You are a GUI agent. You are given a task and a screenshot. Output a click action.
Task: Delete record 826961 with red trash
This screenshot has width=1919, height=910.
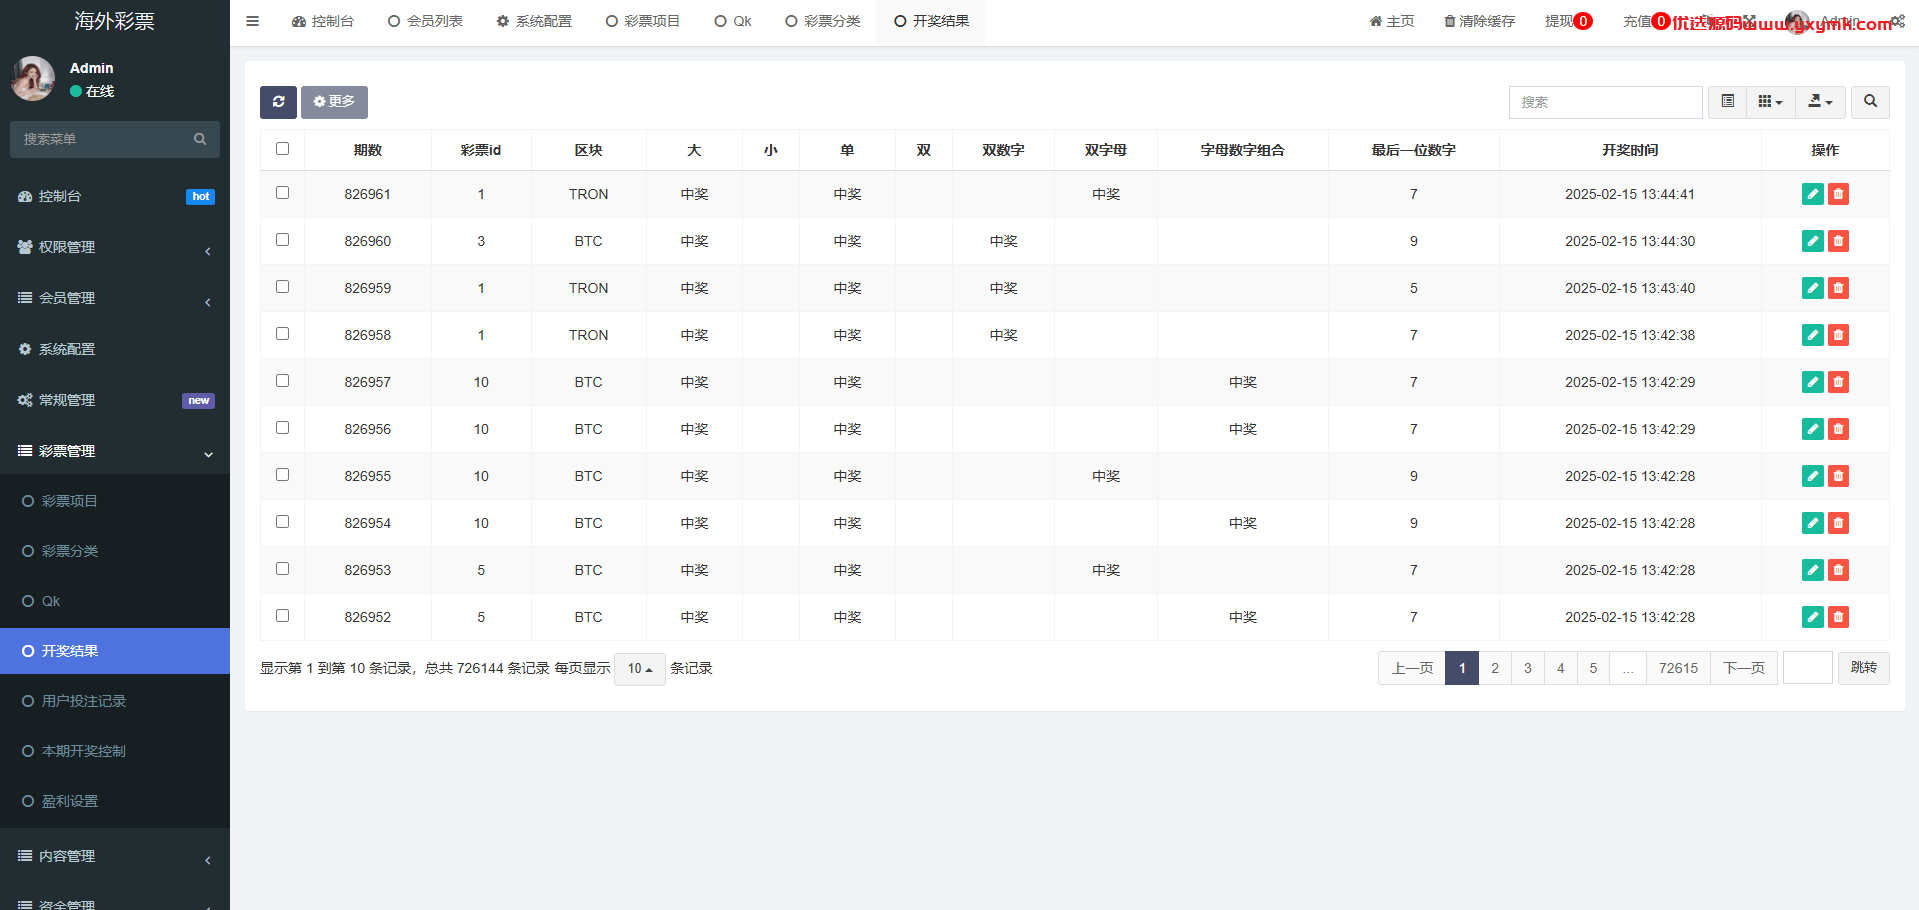pos(1838,194)
